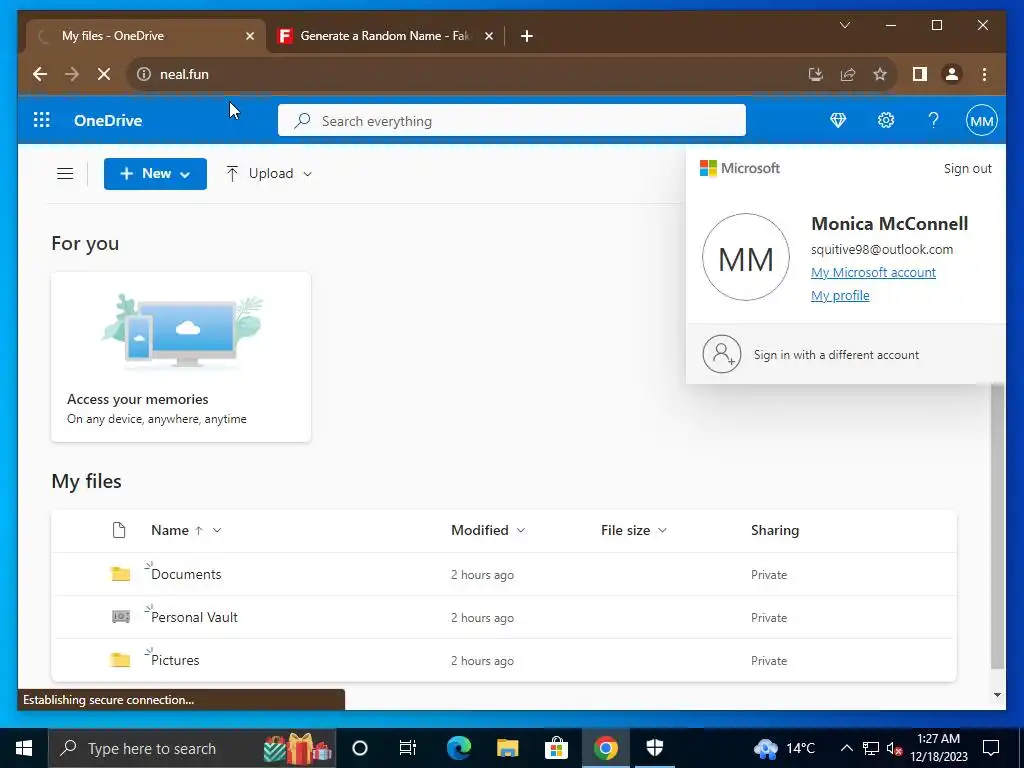This screenshot has width=1024, height=768.
Task: Open the Windows Start menu
Action: [24, 748]
